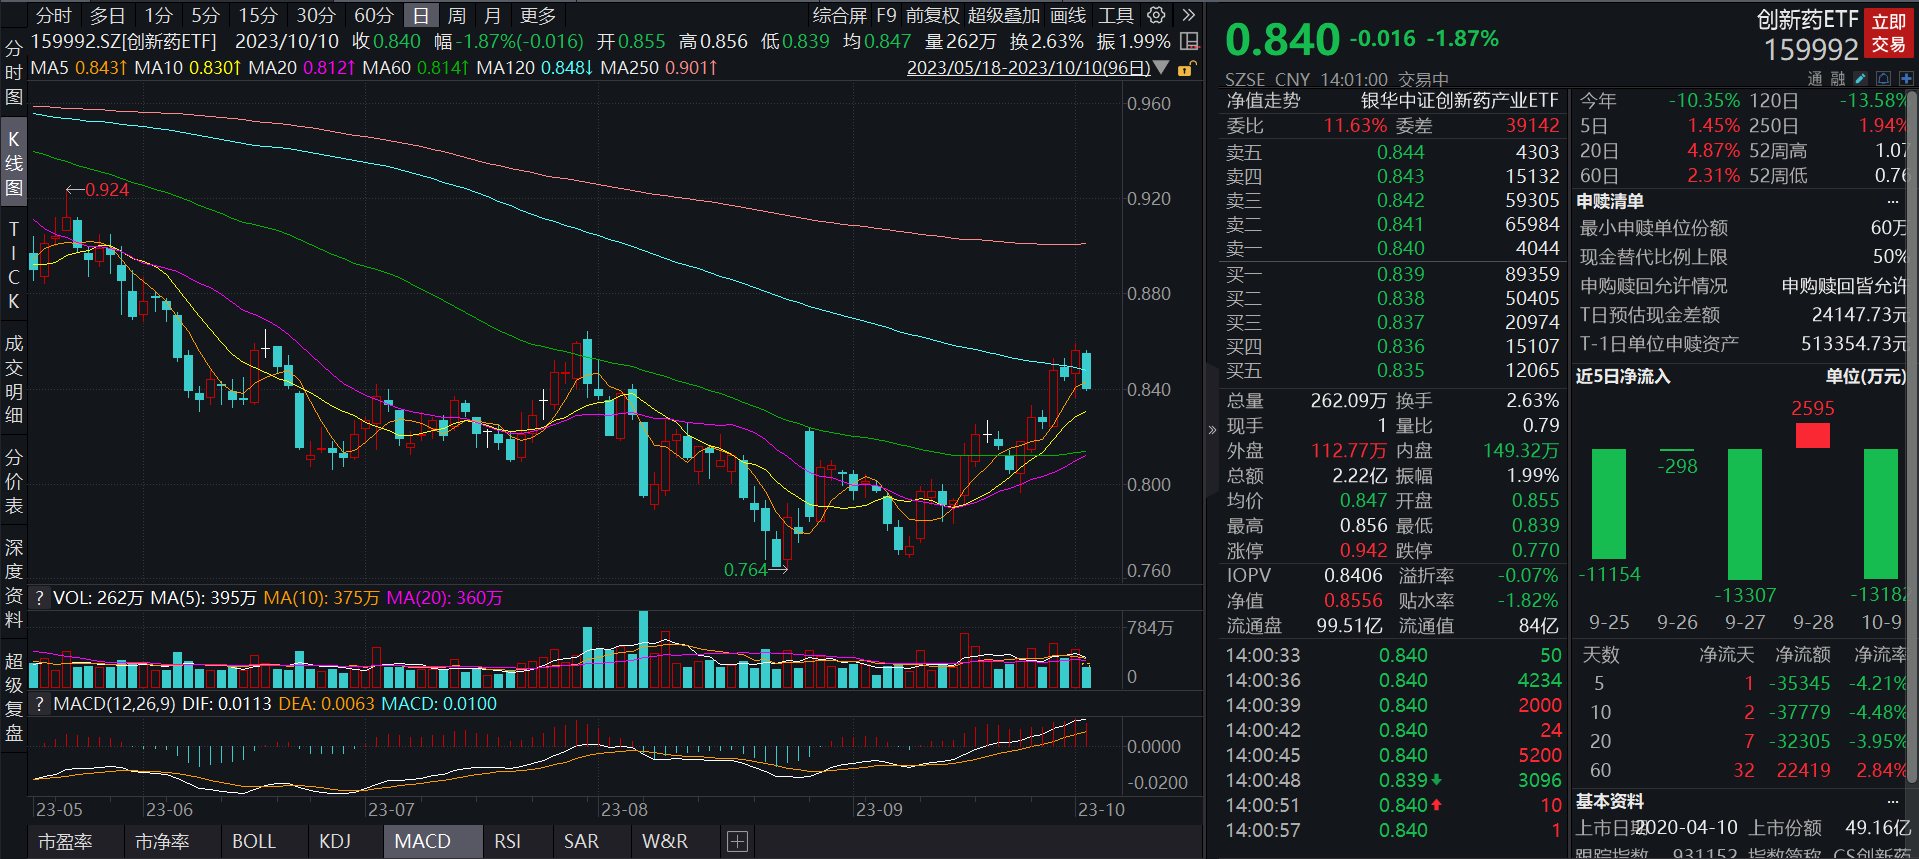Open the 画线 drawing tools menu

[1068, 15]
